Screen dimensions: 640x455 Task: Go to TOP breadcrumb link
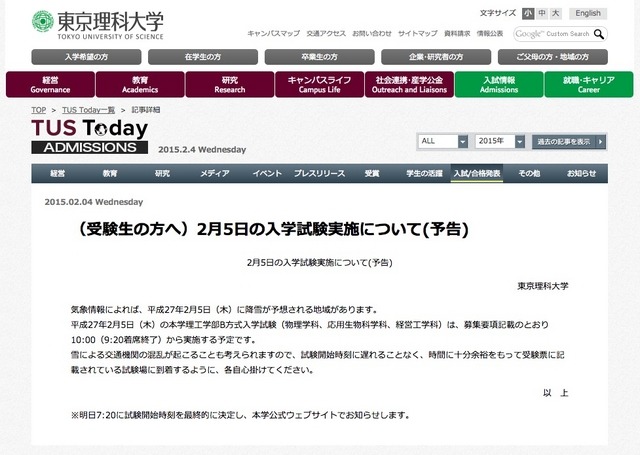[39, 109]
